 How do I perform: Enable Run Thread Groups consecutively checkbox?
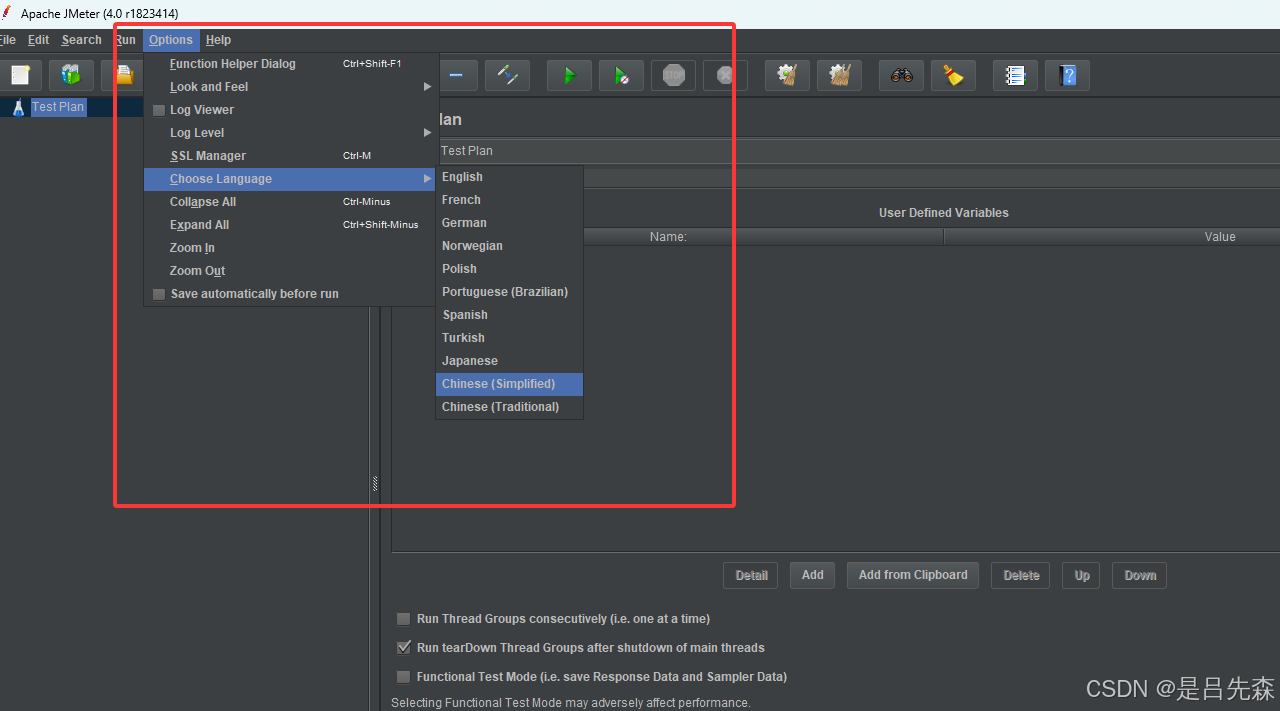point(404,619)
